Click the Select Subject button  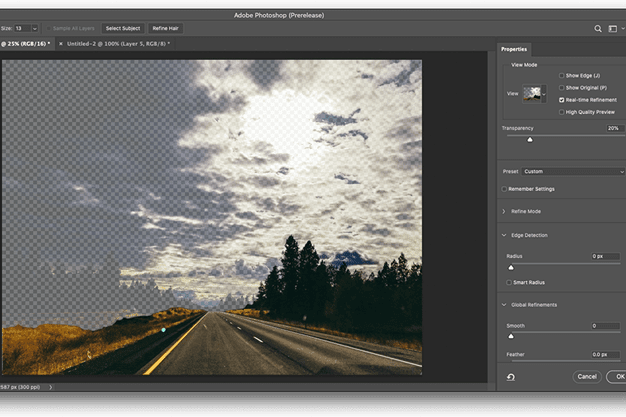[x=122, y=28]
